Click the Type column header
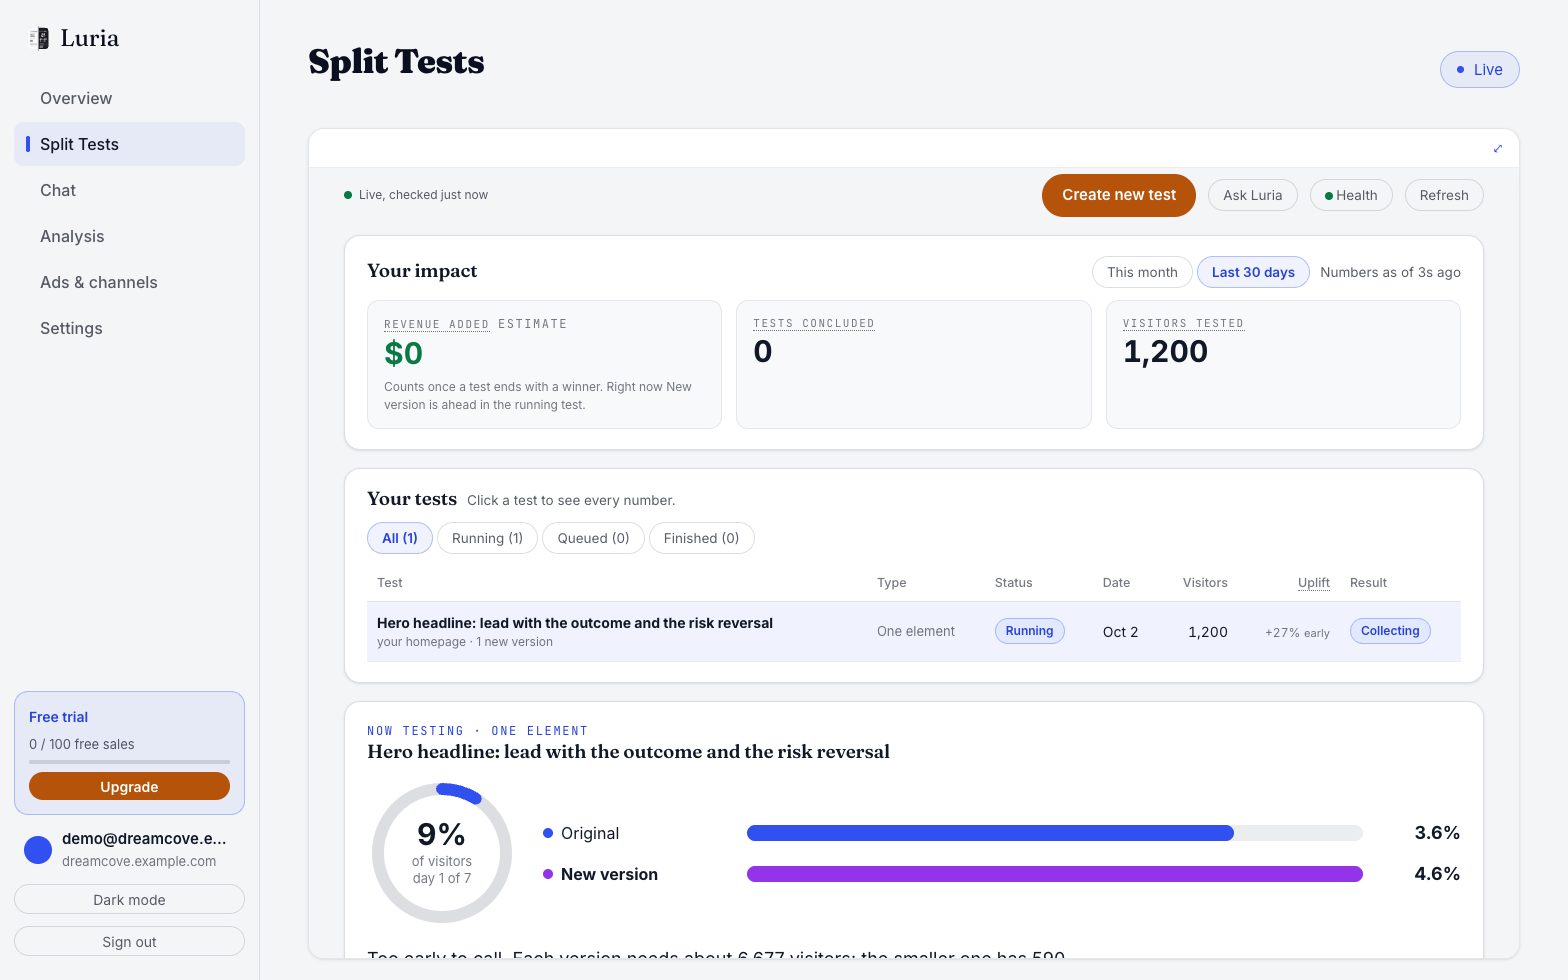This screenshot has height=980, width=1568. (891, 583)
